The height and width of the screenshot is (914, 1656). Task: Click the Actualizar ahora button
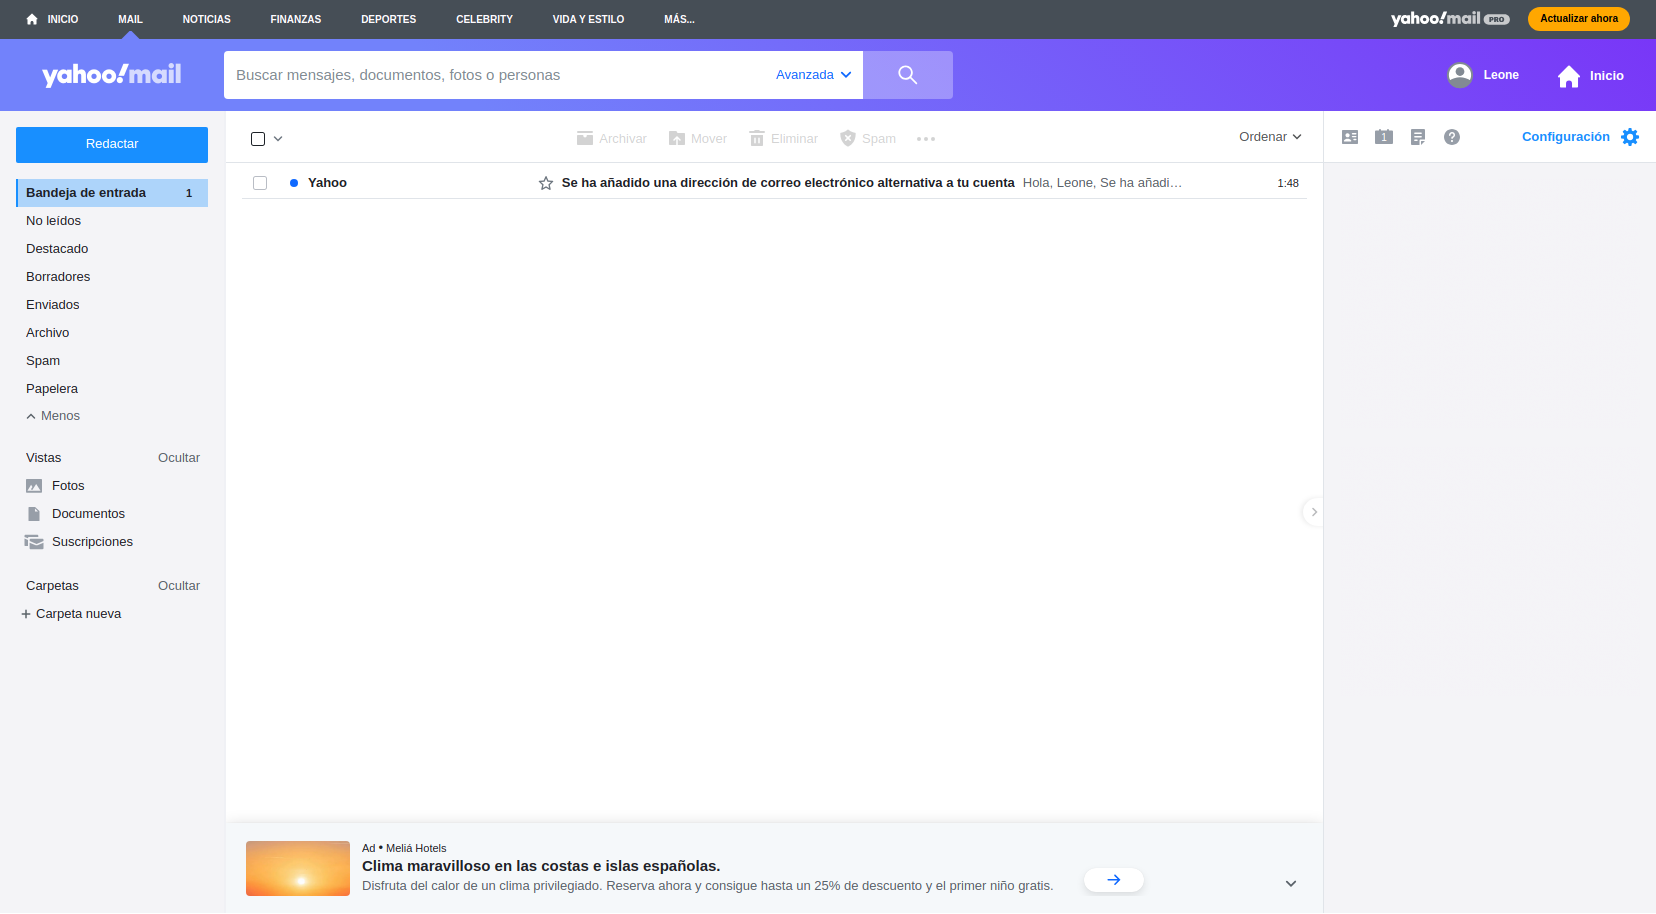point(1578,19)
